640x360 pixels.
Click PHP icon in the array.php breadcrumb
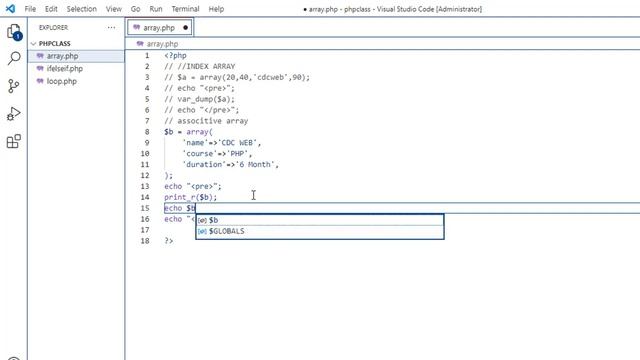[140, 44]
